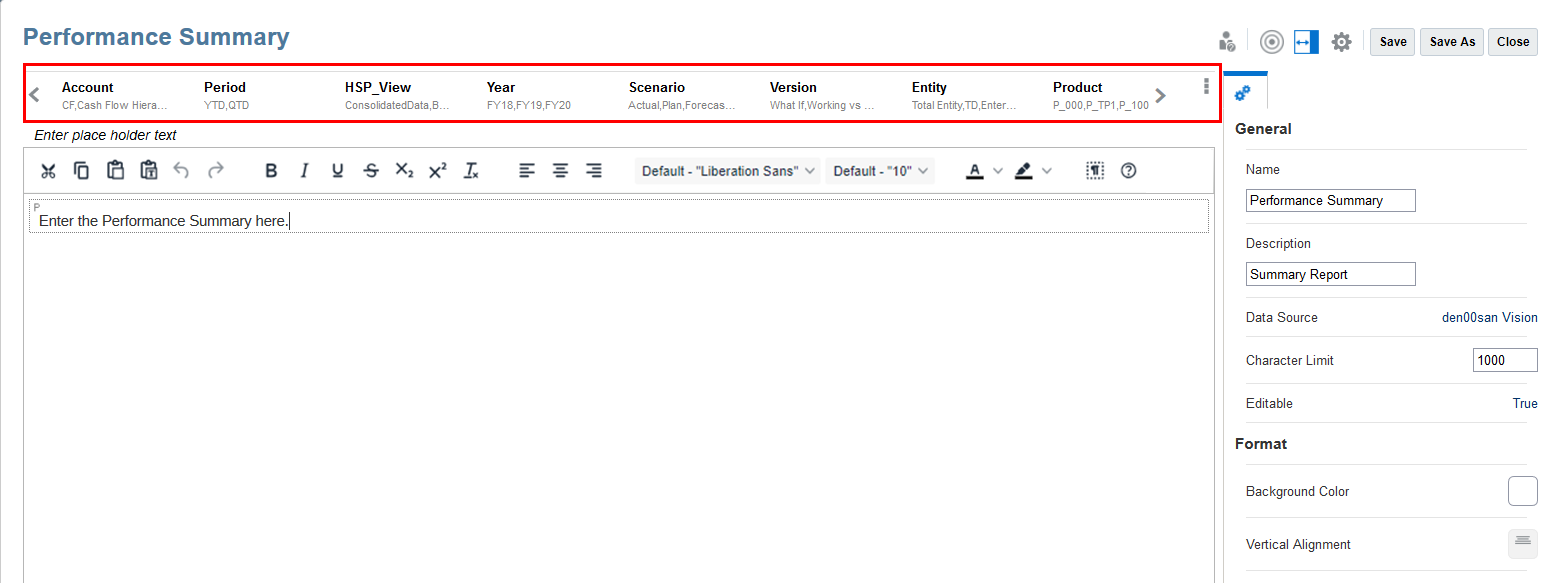Show blocks paragraph marker icon
The width and height of the screenshot is (1563, 583).
1095,171
